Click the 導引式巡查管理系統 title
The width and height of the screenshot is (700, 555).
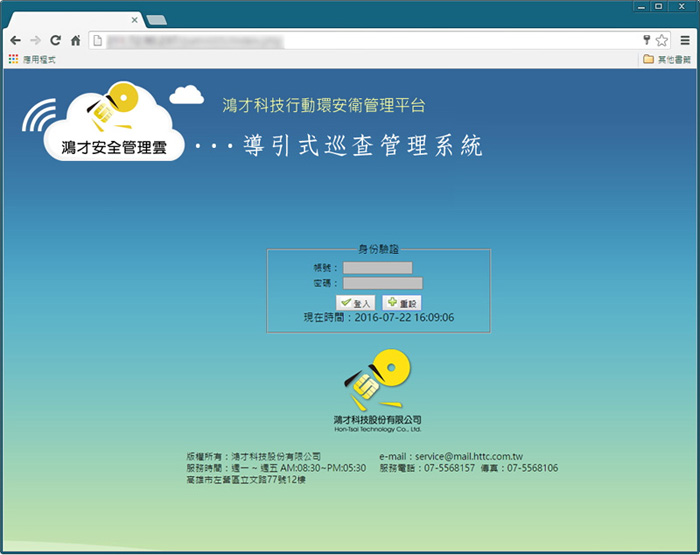click(x=363, y=146)
